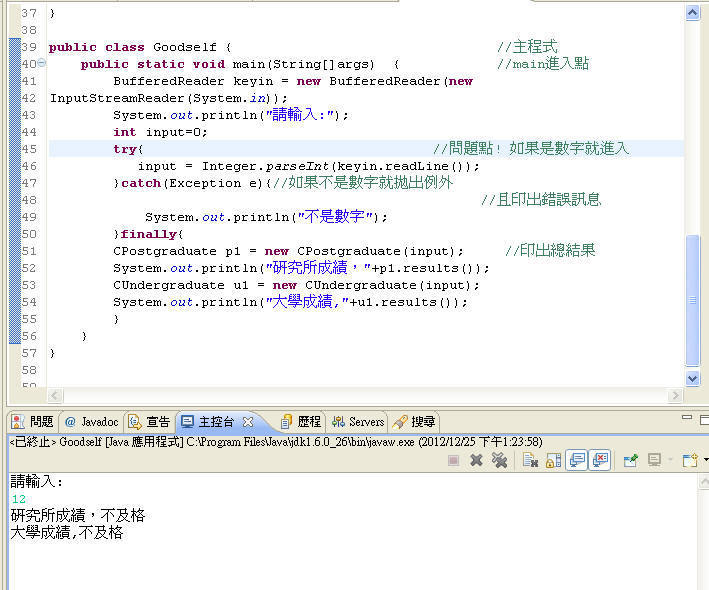Click 'finally' keyword on line 50
709x590 pixels.
148,234
